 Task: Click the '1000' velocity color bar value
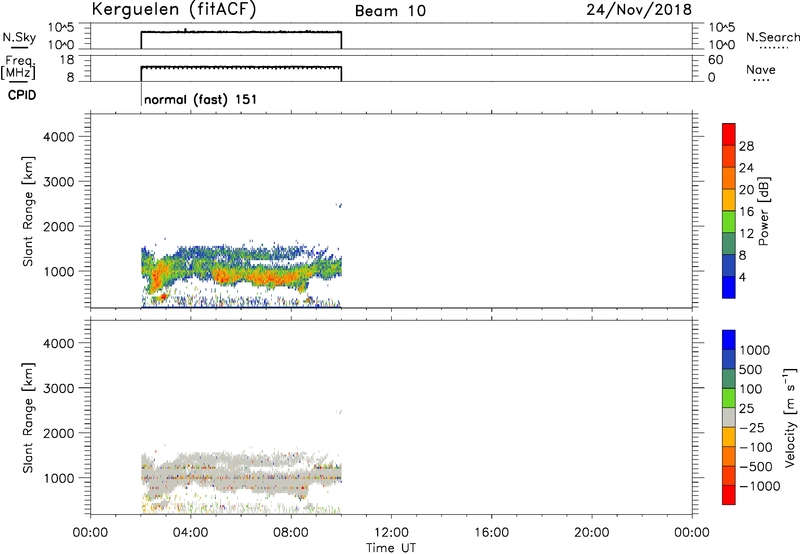click(x=754, y=350)
